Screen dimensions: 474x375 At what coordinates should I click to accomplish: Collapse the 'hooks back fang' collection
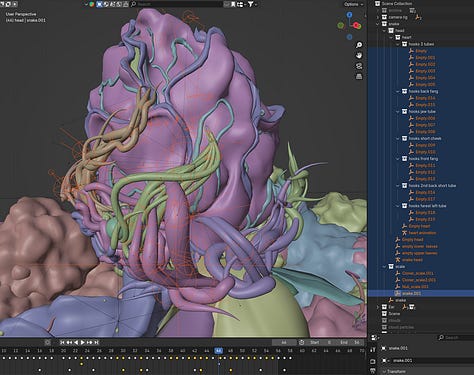[398, 91]
